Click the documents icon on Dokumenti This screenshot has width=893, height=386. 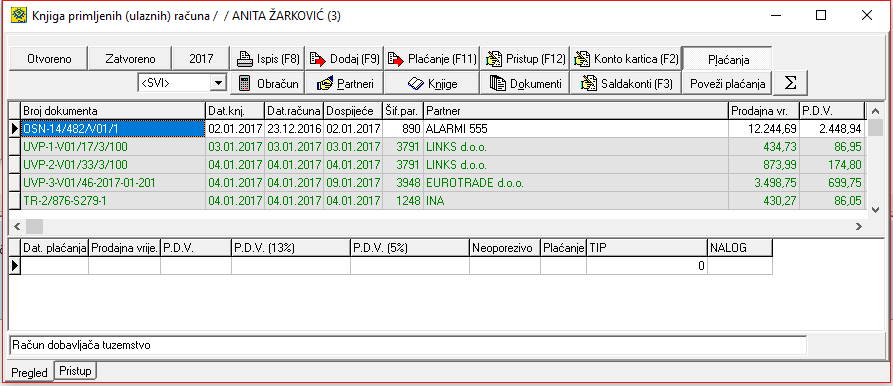point(498,83)
